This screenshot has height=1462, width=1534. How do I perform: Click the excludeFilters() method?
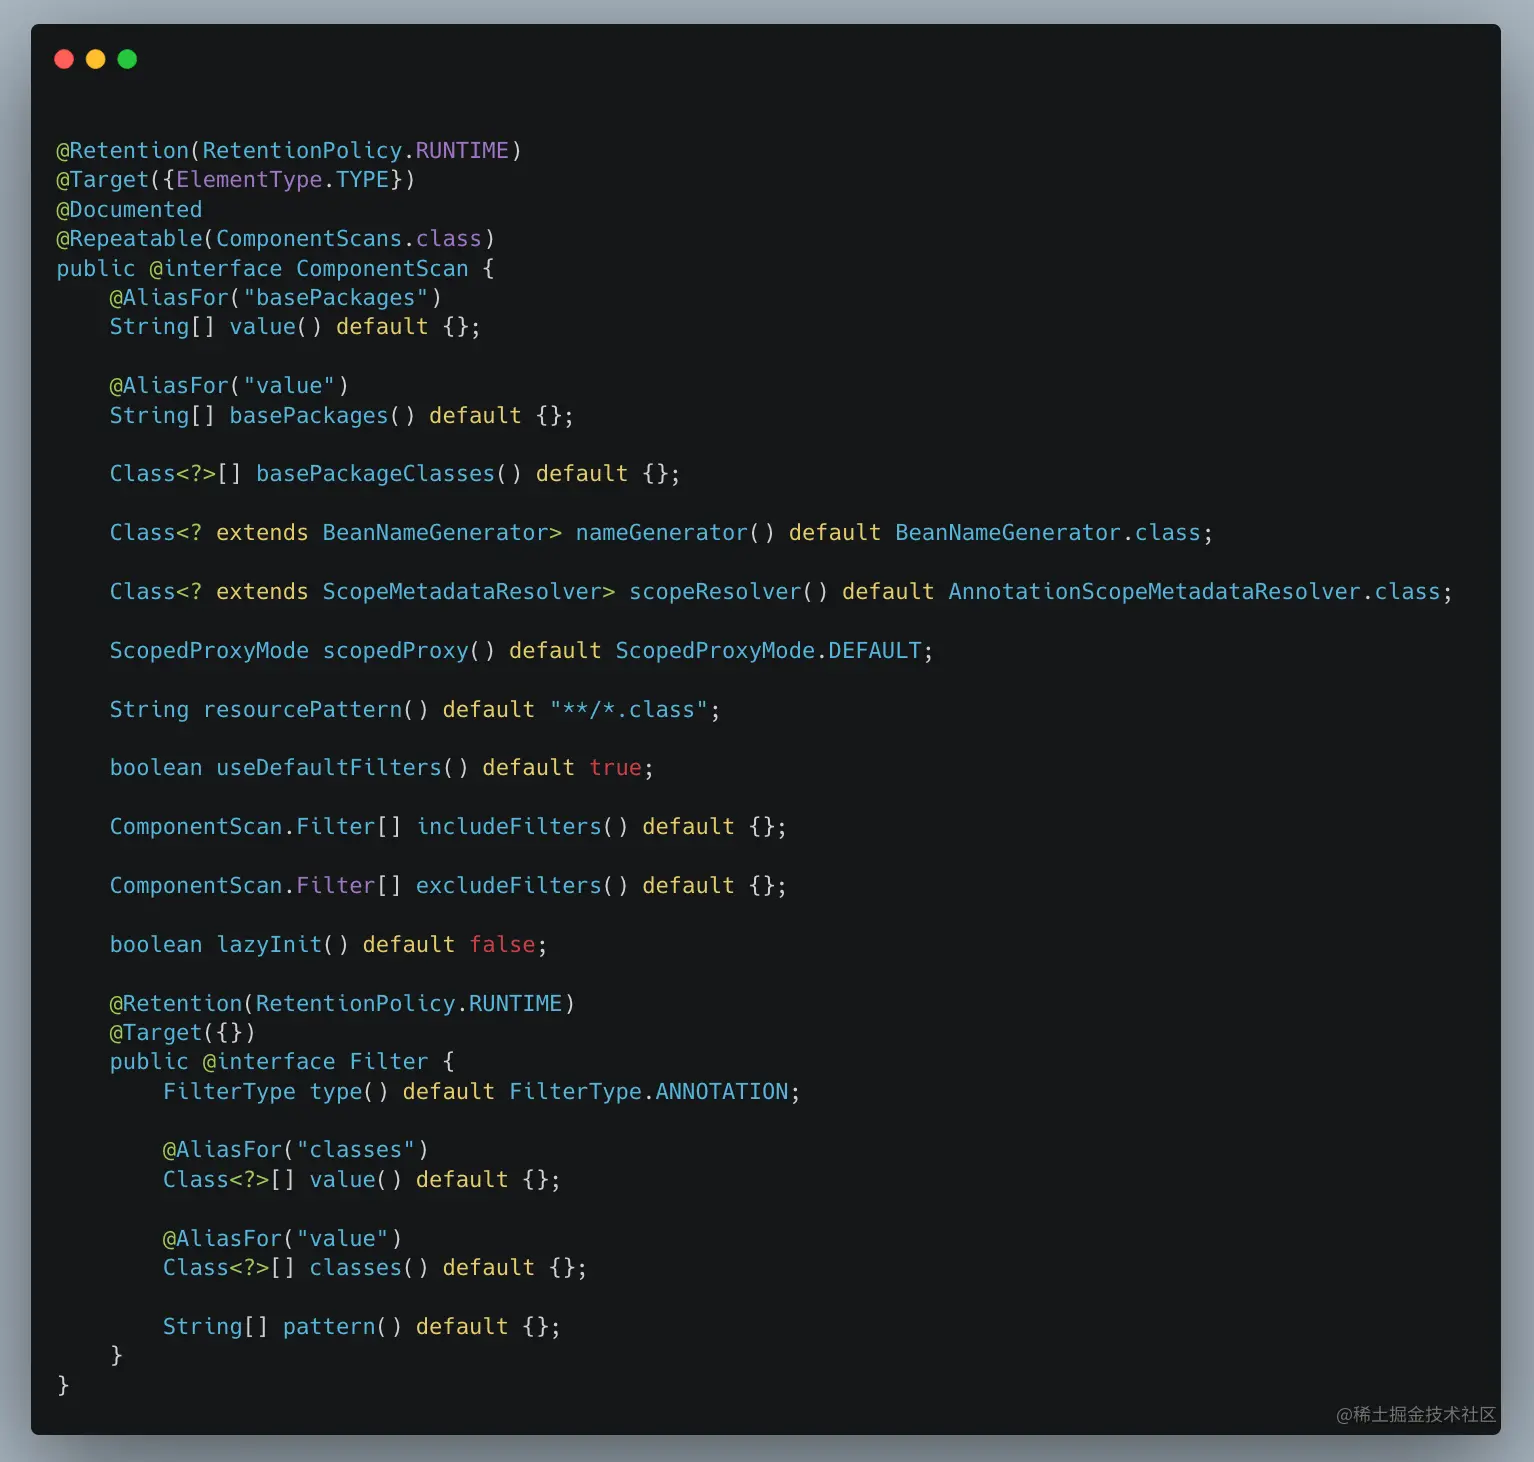(x=522, y=885)
